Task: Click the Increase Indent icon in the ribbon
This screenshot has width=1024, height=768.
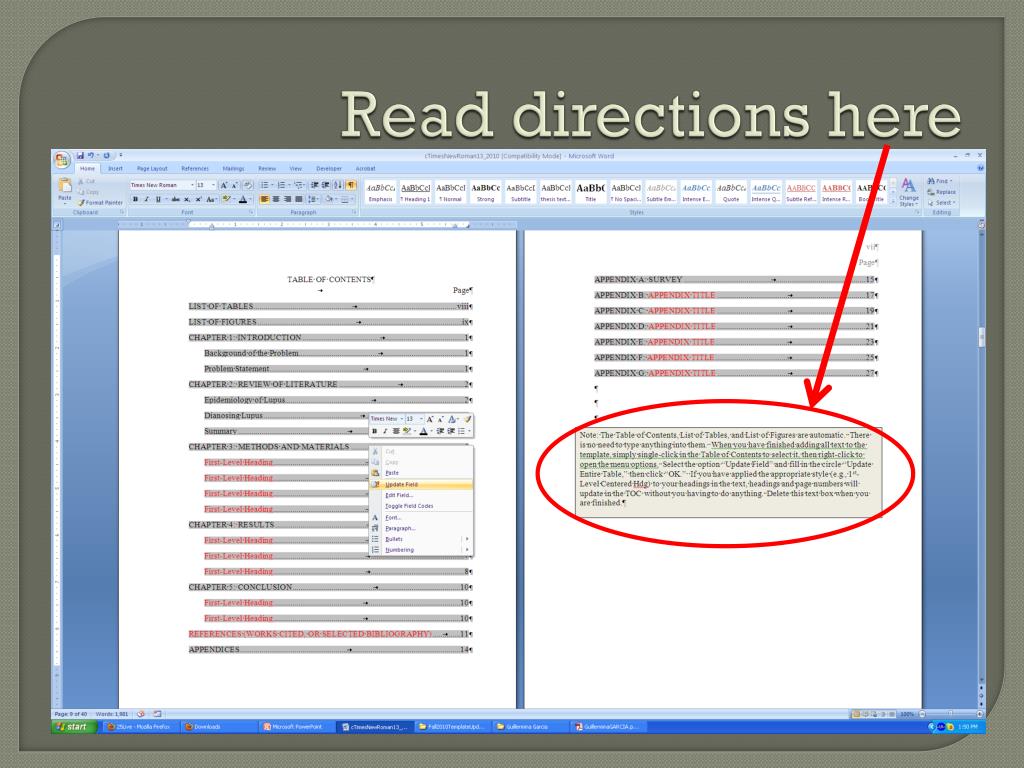Action: 325,185
